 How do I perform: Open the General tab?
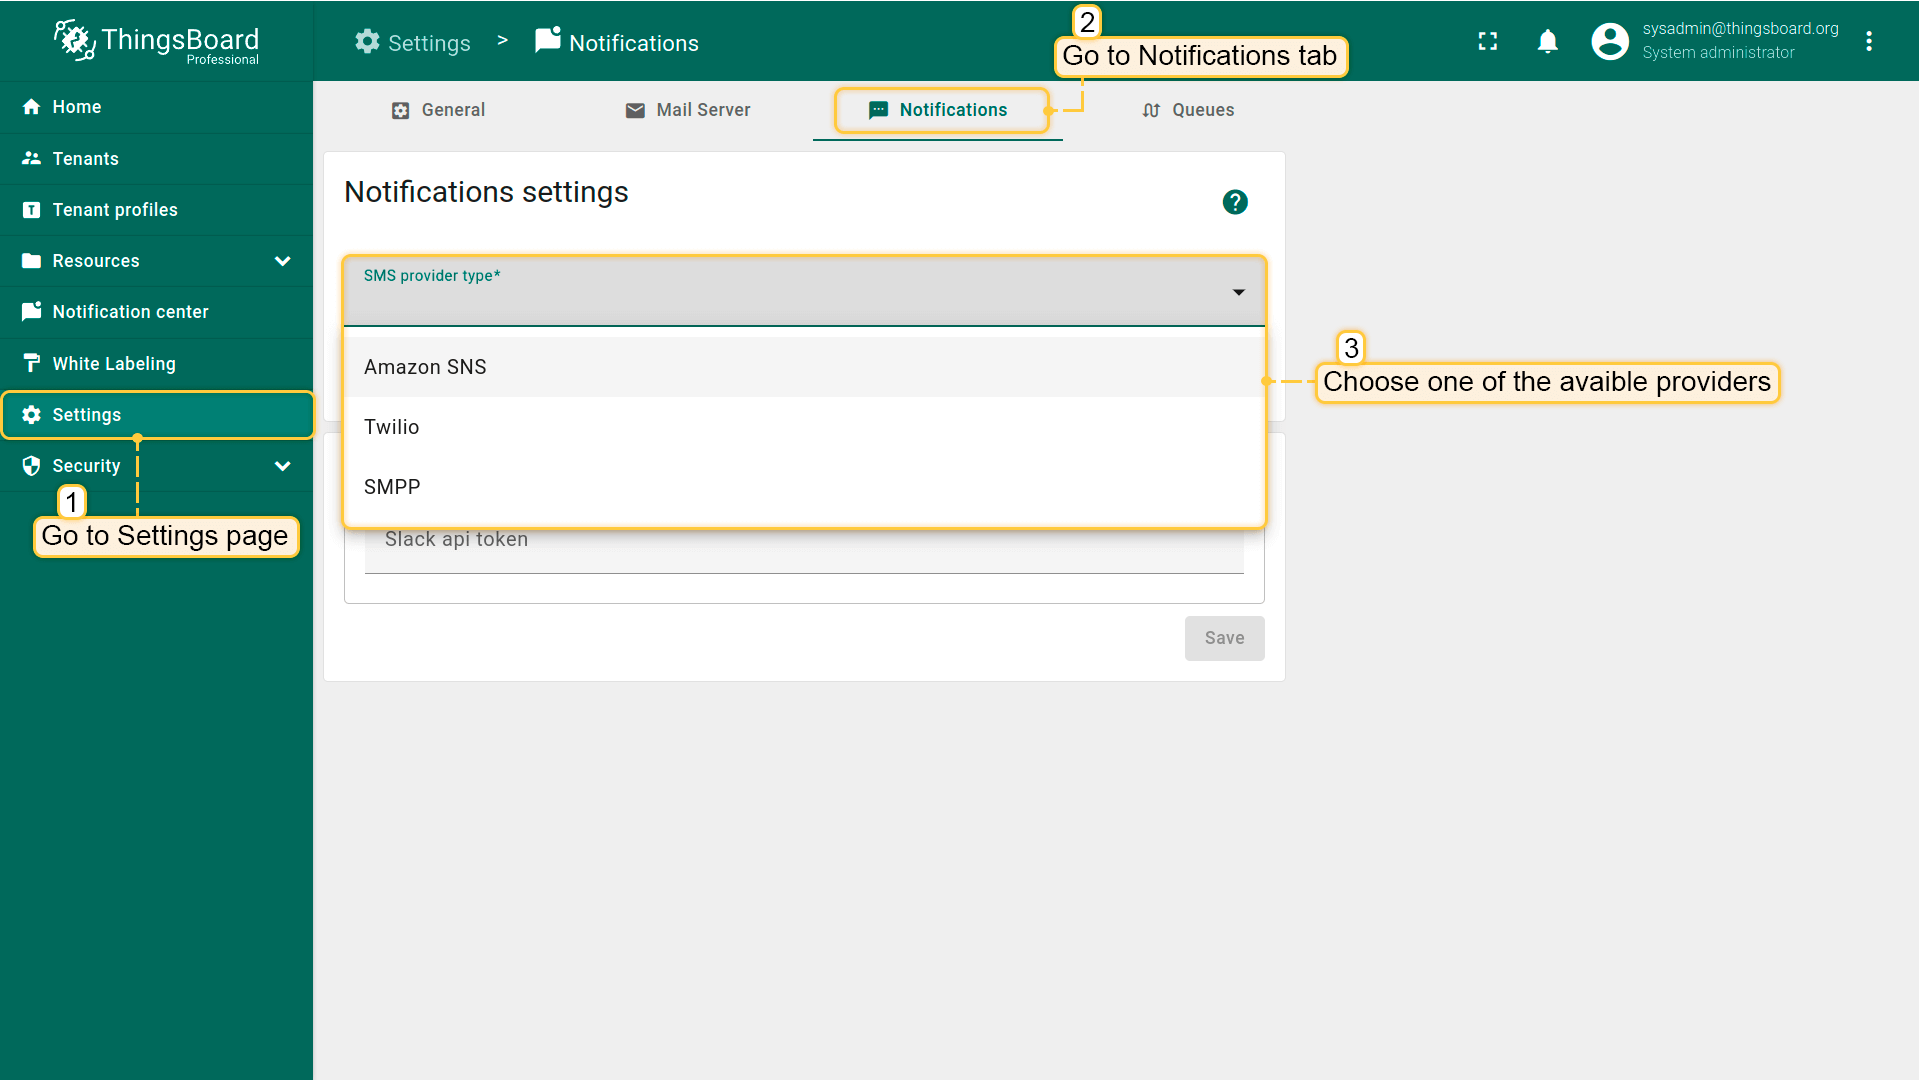coord(438,110)
